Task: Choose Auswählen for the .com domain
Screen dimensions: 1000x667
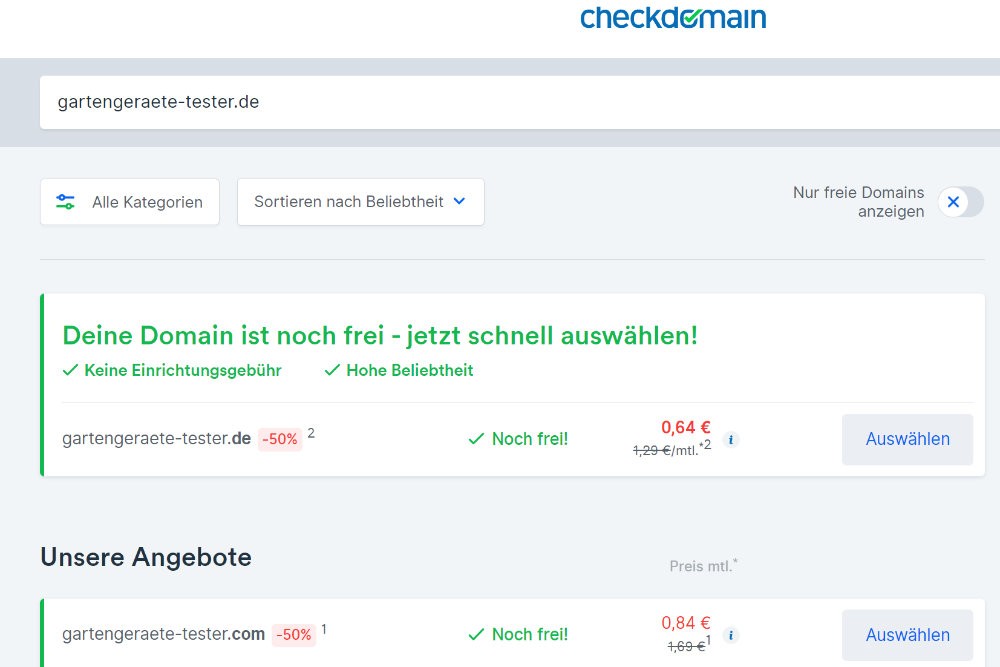Action: (907, 634)
